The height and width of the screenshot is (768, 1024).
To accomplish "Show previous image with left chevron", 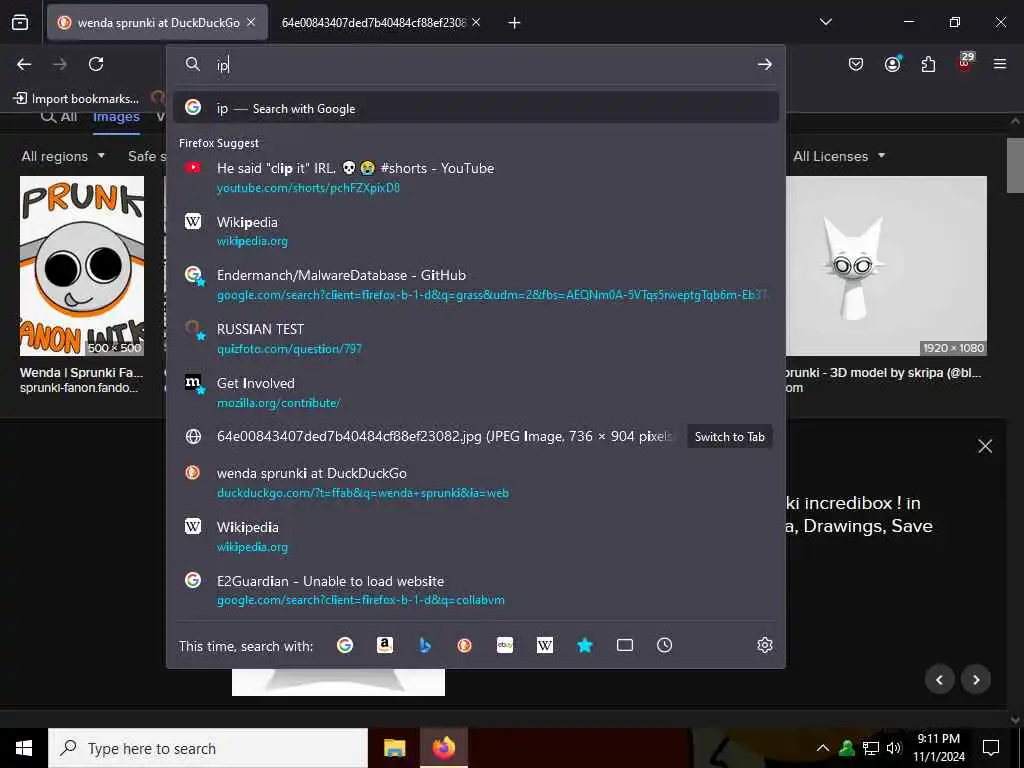I will click(940, 680).
